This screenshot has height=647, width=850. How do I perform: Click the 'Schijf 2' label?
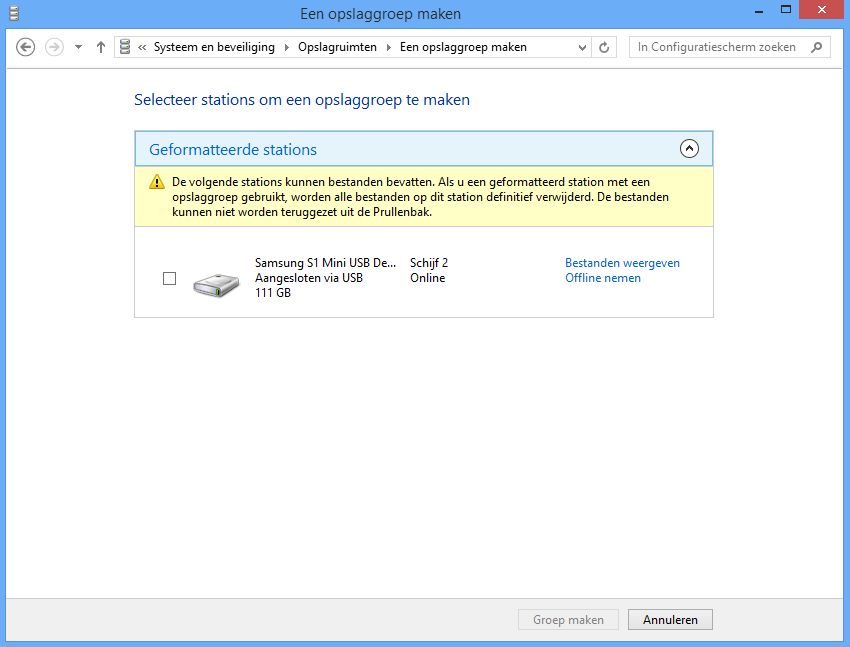429,263
